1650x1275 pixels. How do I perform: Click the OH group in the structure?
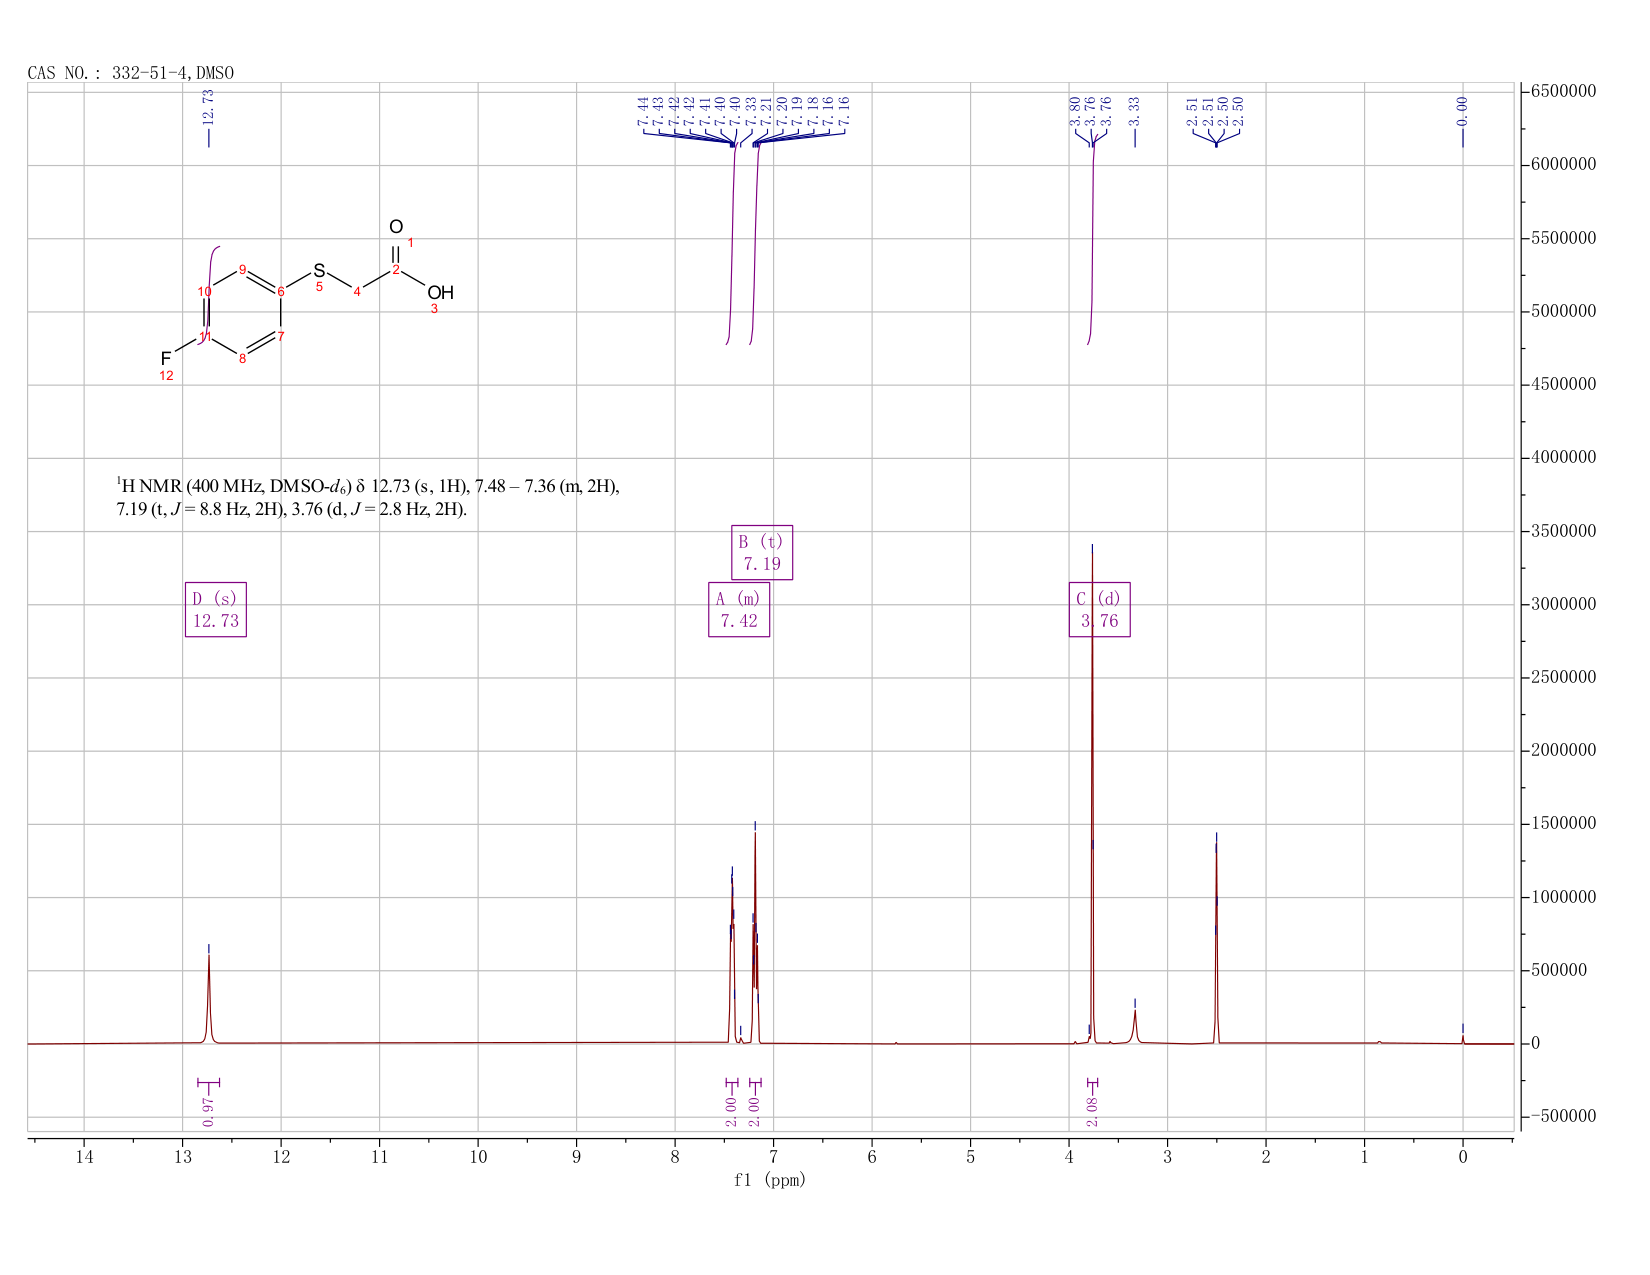point(441,293)
